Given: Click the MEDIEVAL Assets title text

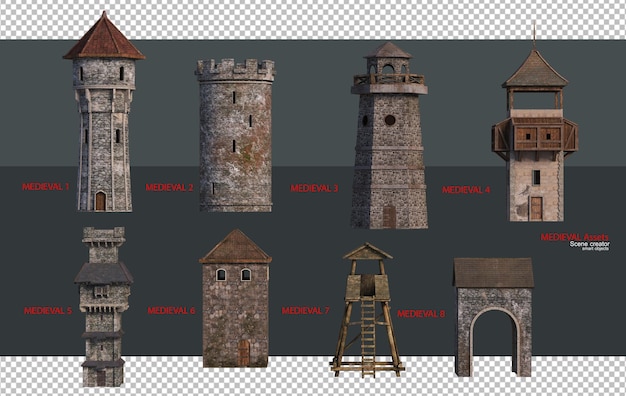Looking at the screenshot, I should pos(575,237).
